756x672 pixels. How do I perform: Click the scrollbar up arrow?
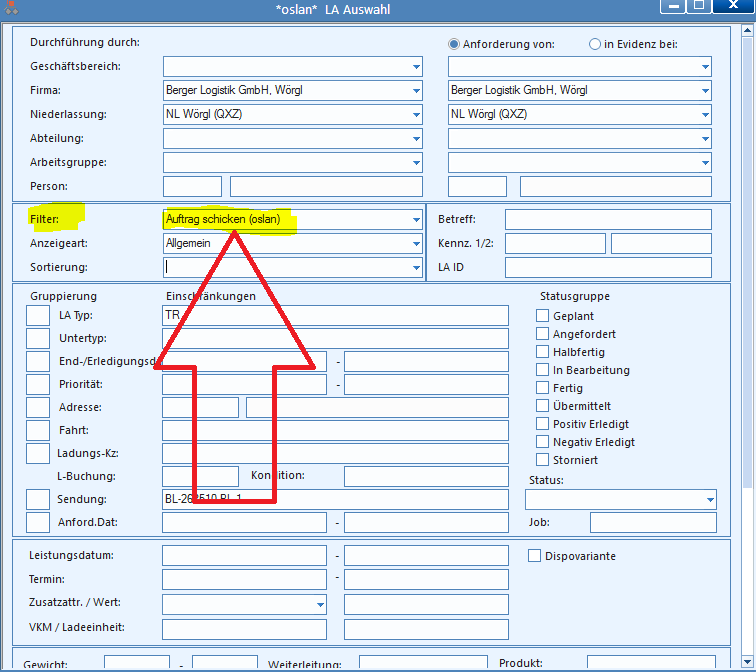pyautogui.click(x=747, y=30)
